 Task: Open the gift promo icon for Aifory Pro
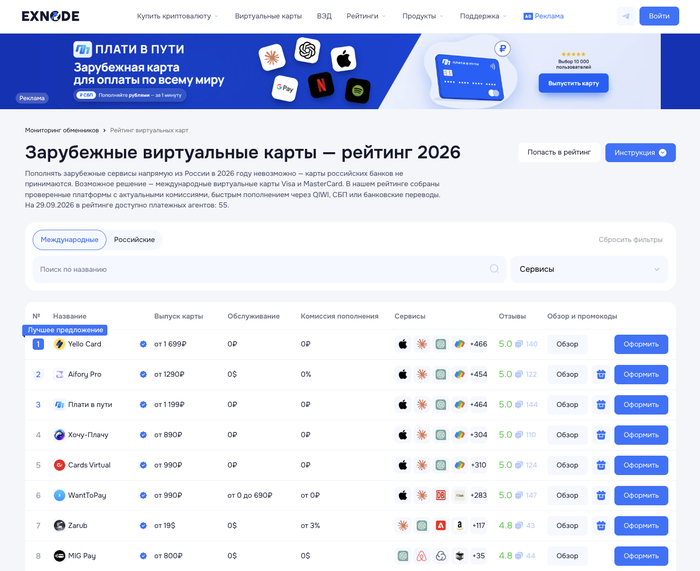[601, 374]
